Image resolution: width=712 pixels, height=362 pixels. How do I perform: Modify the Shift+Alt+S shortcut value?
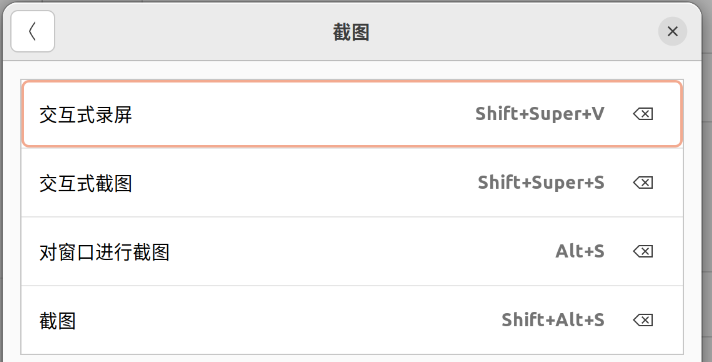click(553, 320)
